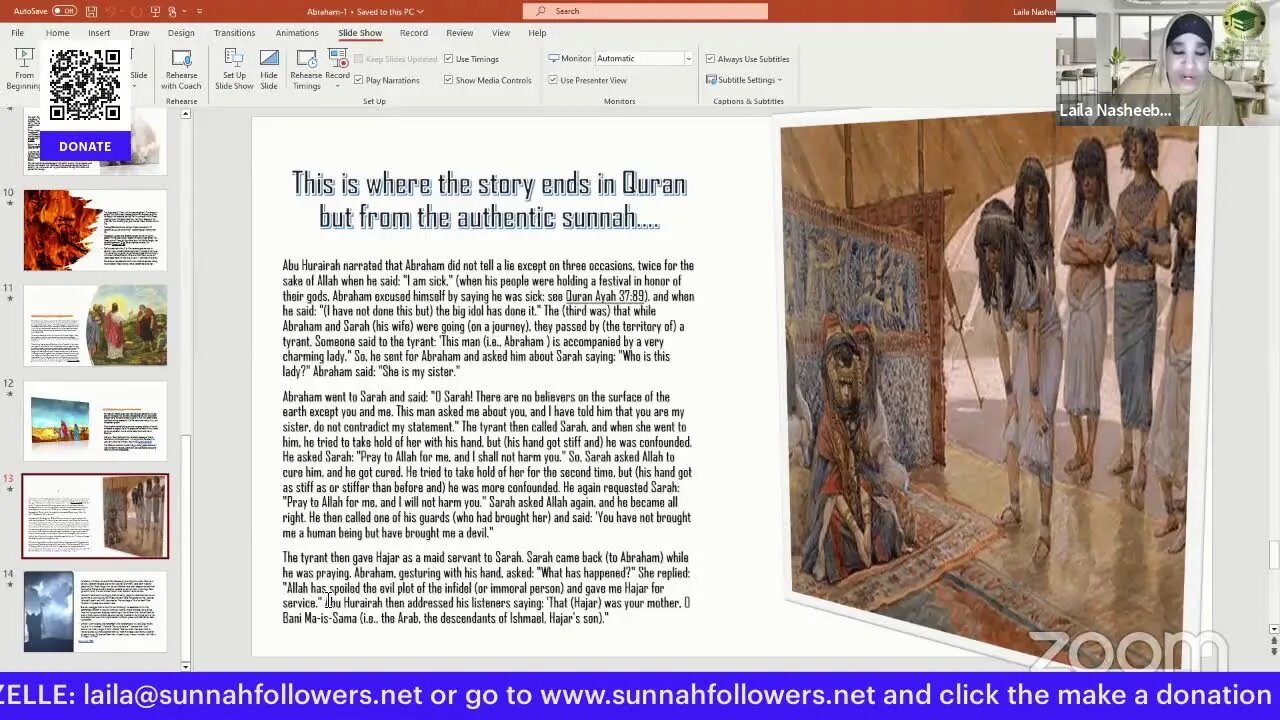Switch to the View tab
The image size is (1280, 720).
point(501,33)
